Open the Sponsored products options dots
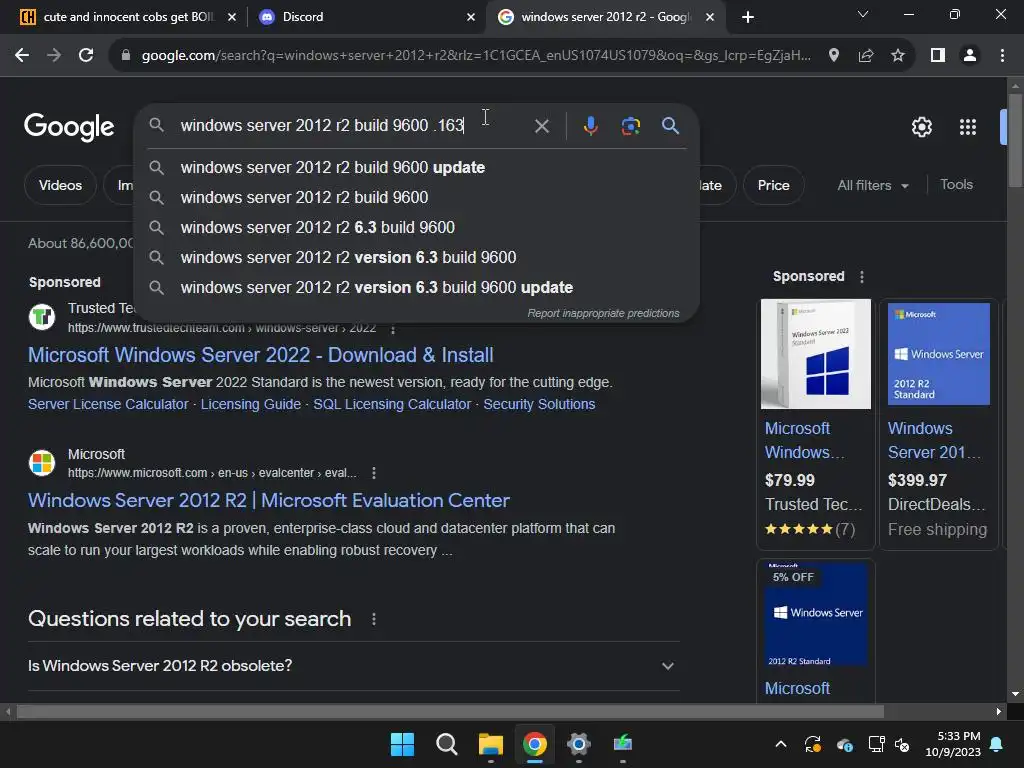The width and height of the screenshot is (1024, 768). pos(862,277)
